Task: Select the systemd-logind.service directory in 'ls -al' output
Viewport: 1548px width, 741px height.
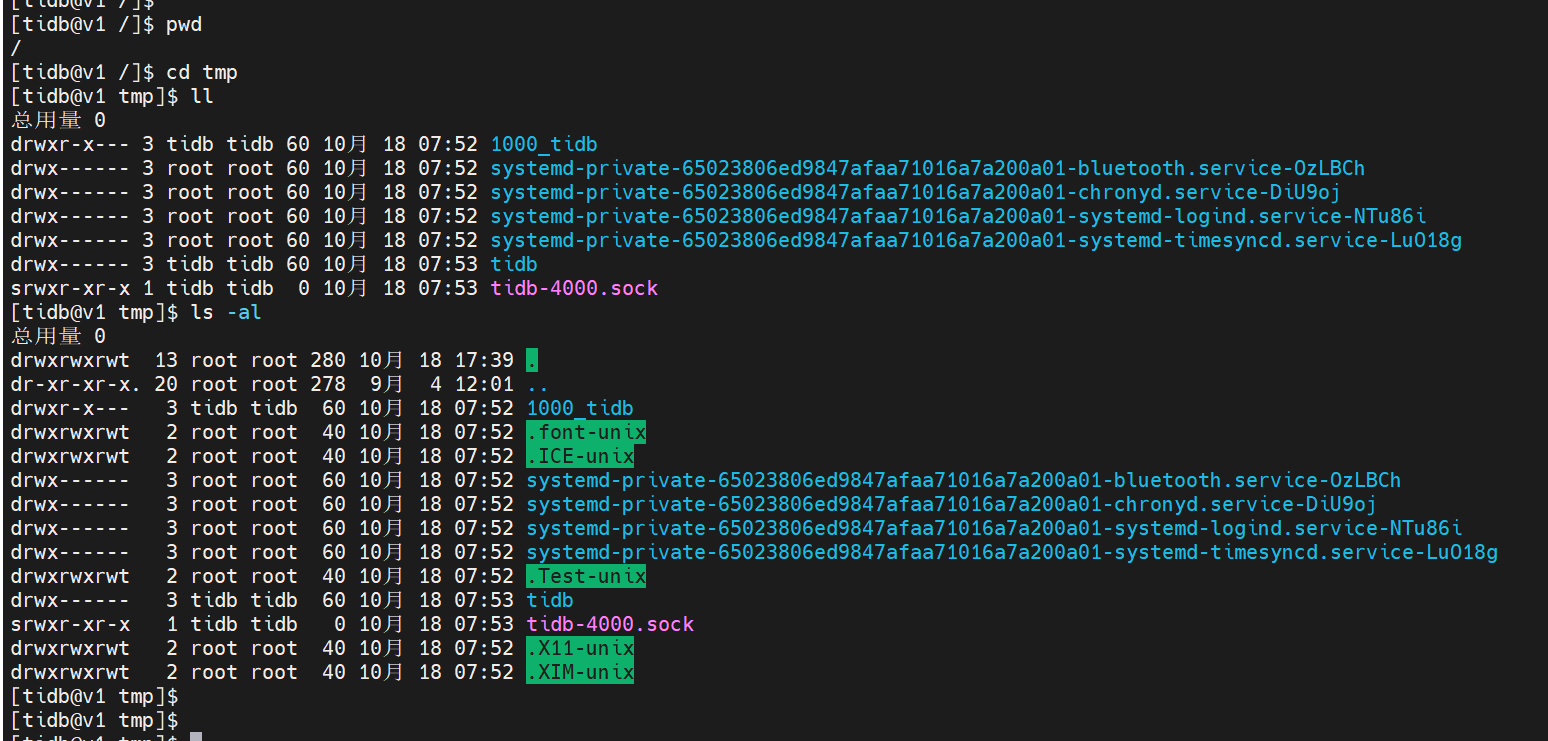Action: [993, 528]
